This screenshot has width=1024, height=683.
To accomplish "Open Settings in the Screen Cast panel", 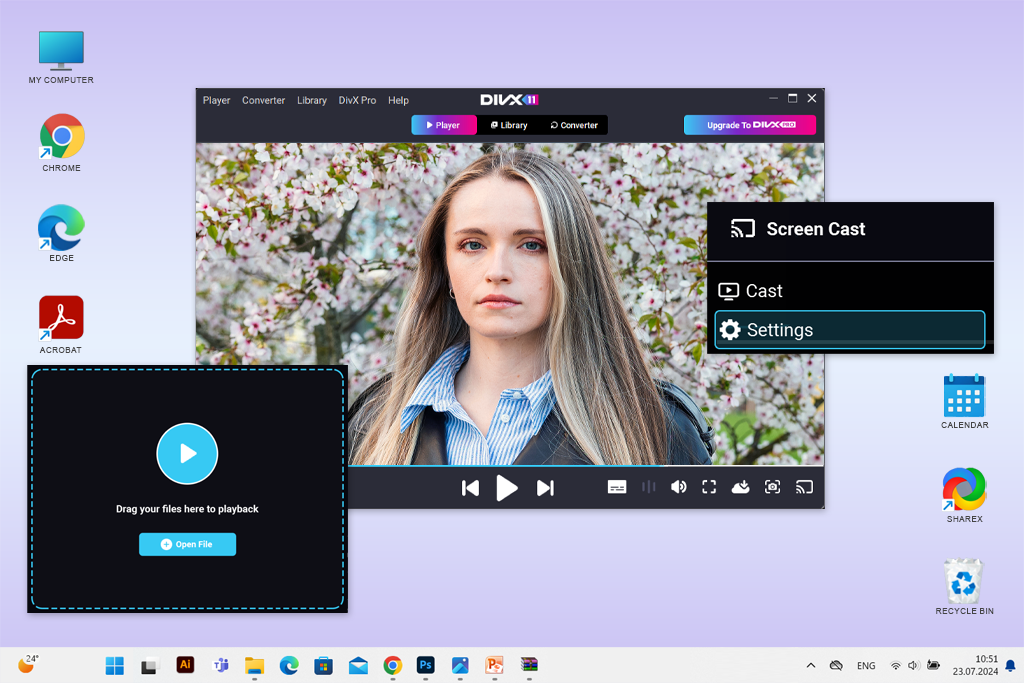I will tap(850, 330).
